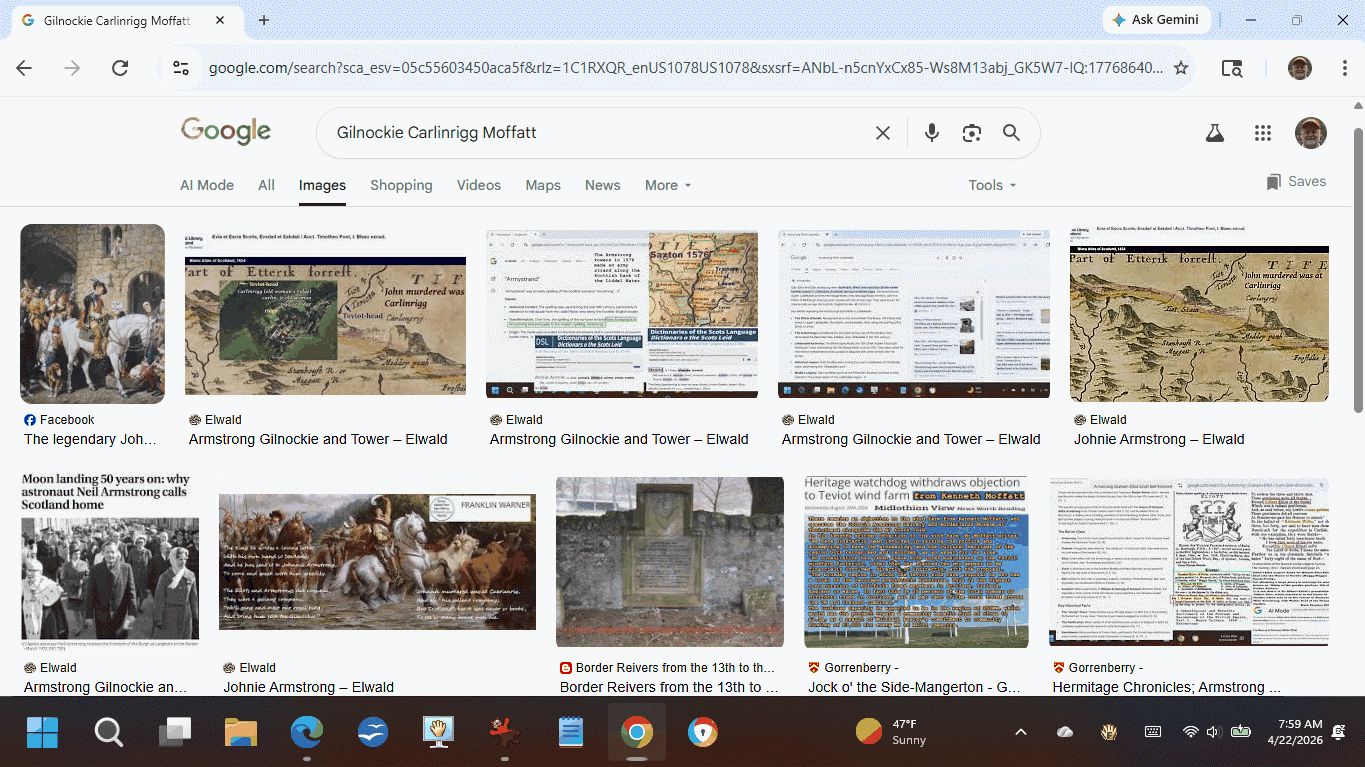Screen dimensions: 1365x767
Task: Open Windows Start menu
Action: coord(42,733)
